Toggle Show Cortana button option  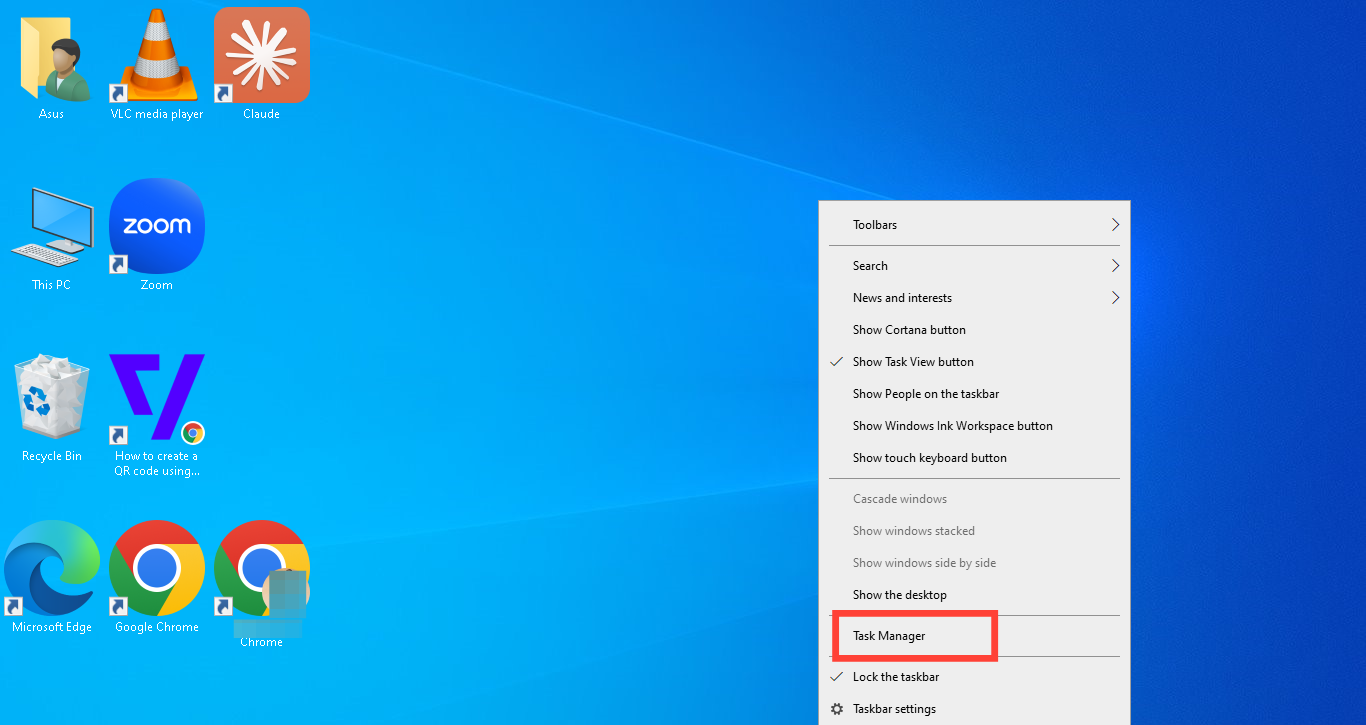point(975,330)
